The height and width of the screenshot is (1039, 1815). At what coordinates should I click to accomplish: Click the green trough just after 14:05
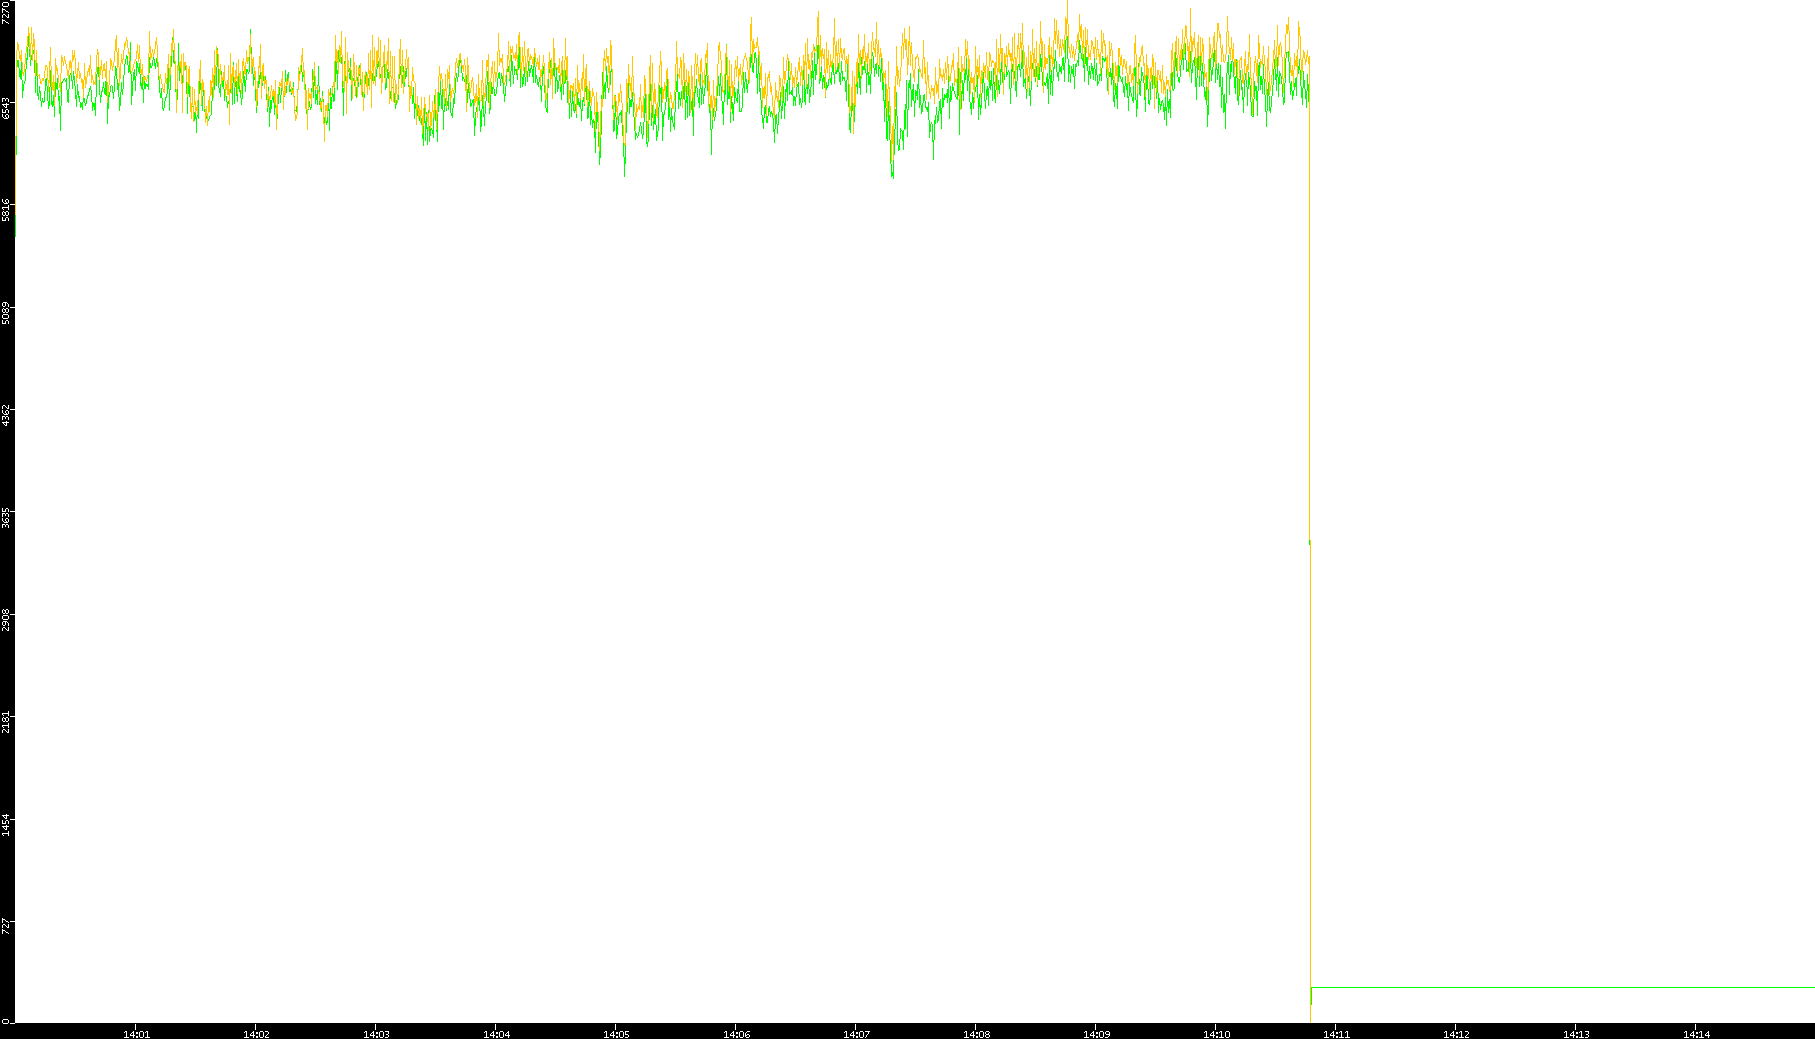[625, 174]
